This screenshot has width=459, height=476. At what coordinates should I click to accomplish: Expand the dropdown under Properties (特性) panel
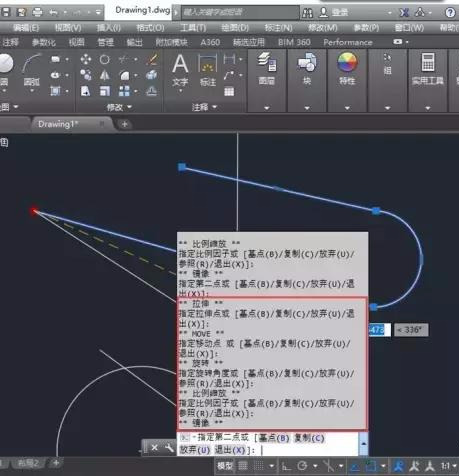(347, 108)
